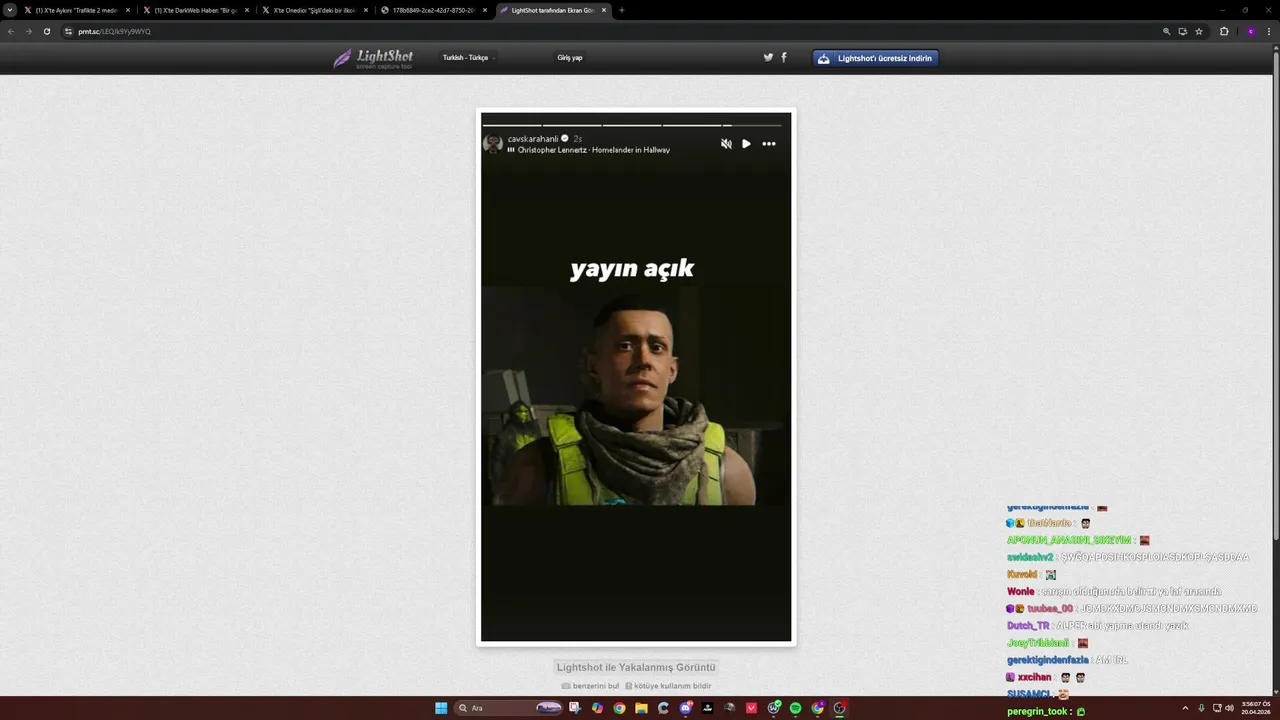Open the tab search dropdown arrow
This screenshot has height=720, width=1280.
(10, 10)
